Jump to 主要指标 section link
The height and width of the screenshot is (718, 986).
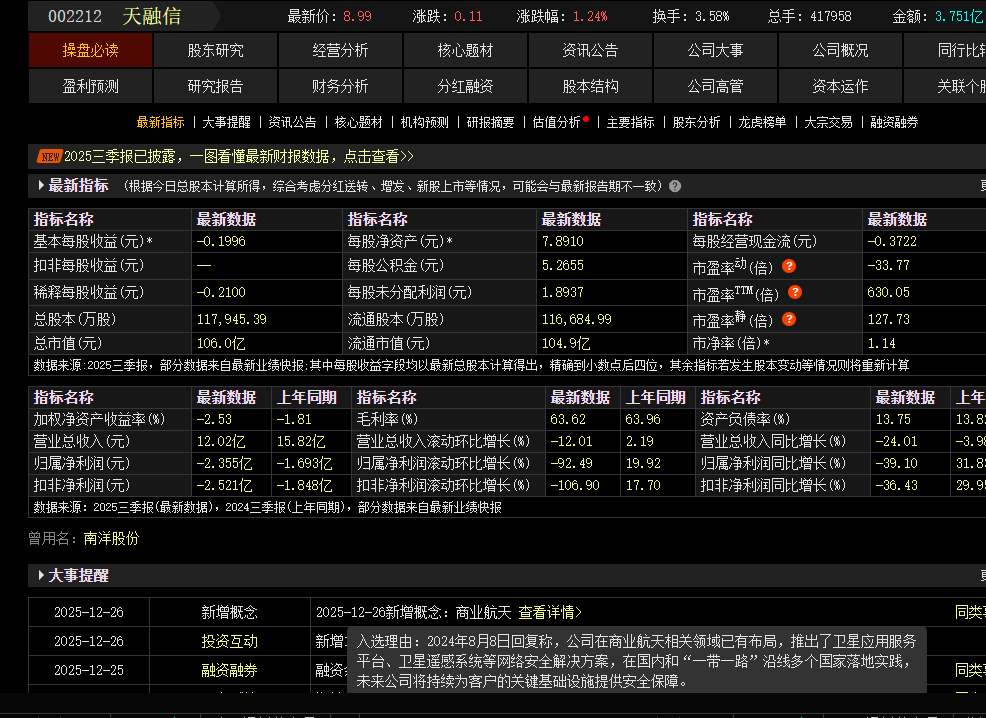(630, 122)
